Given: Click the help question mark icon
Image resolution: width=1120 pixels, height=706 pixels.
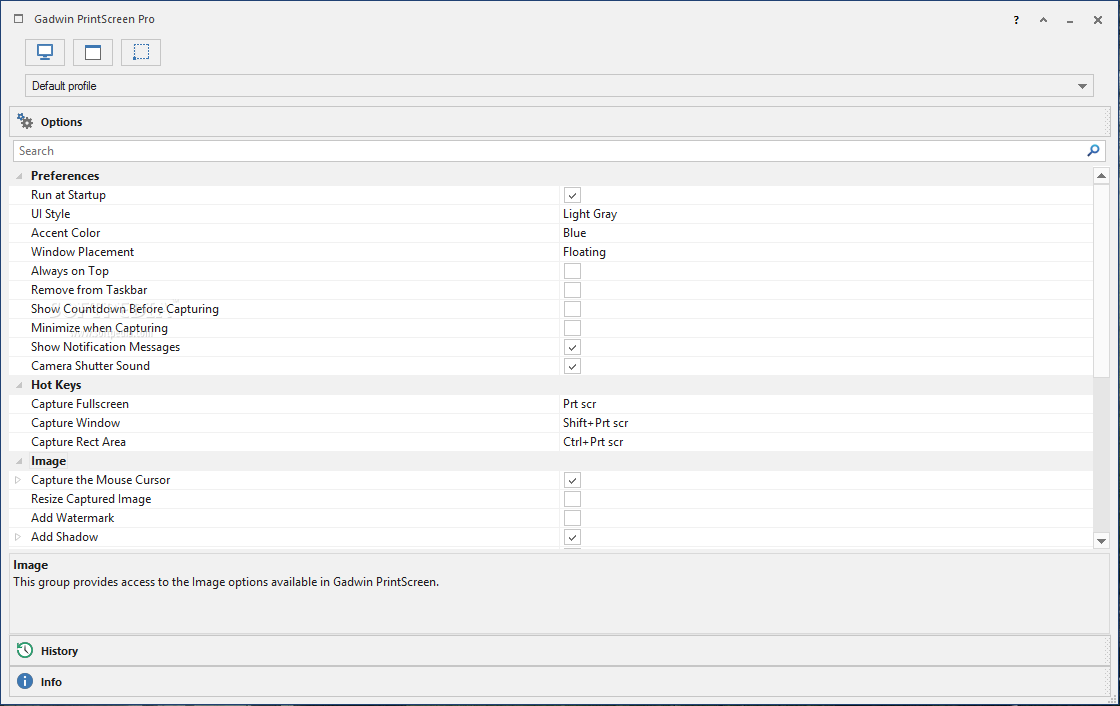Looking at the screenshot, I should (x=1016, y=20).
